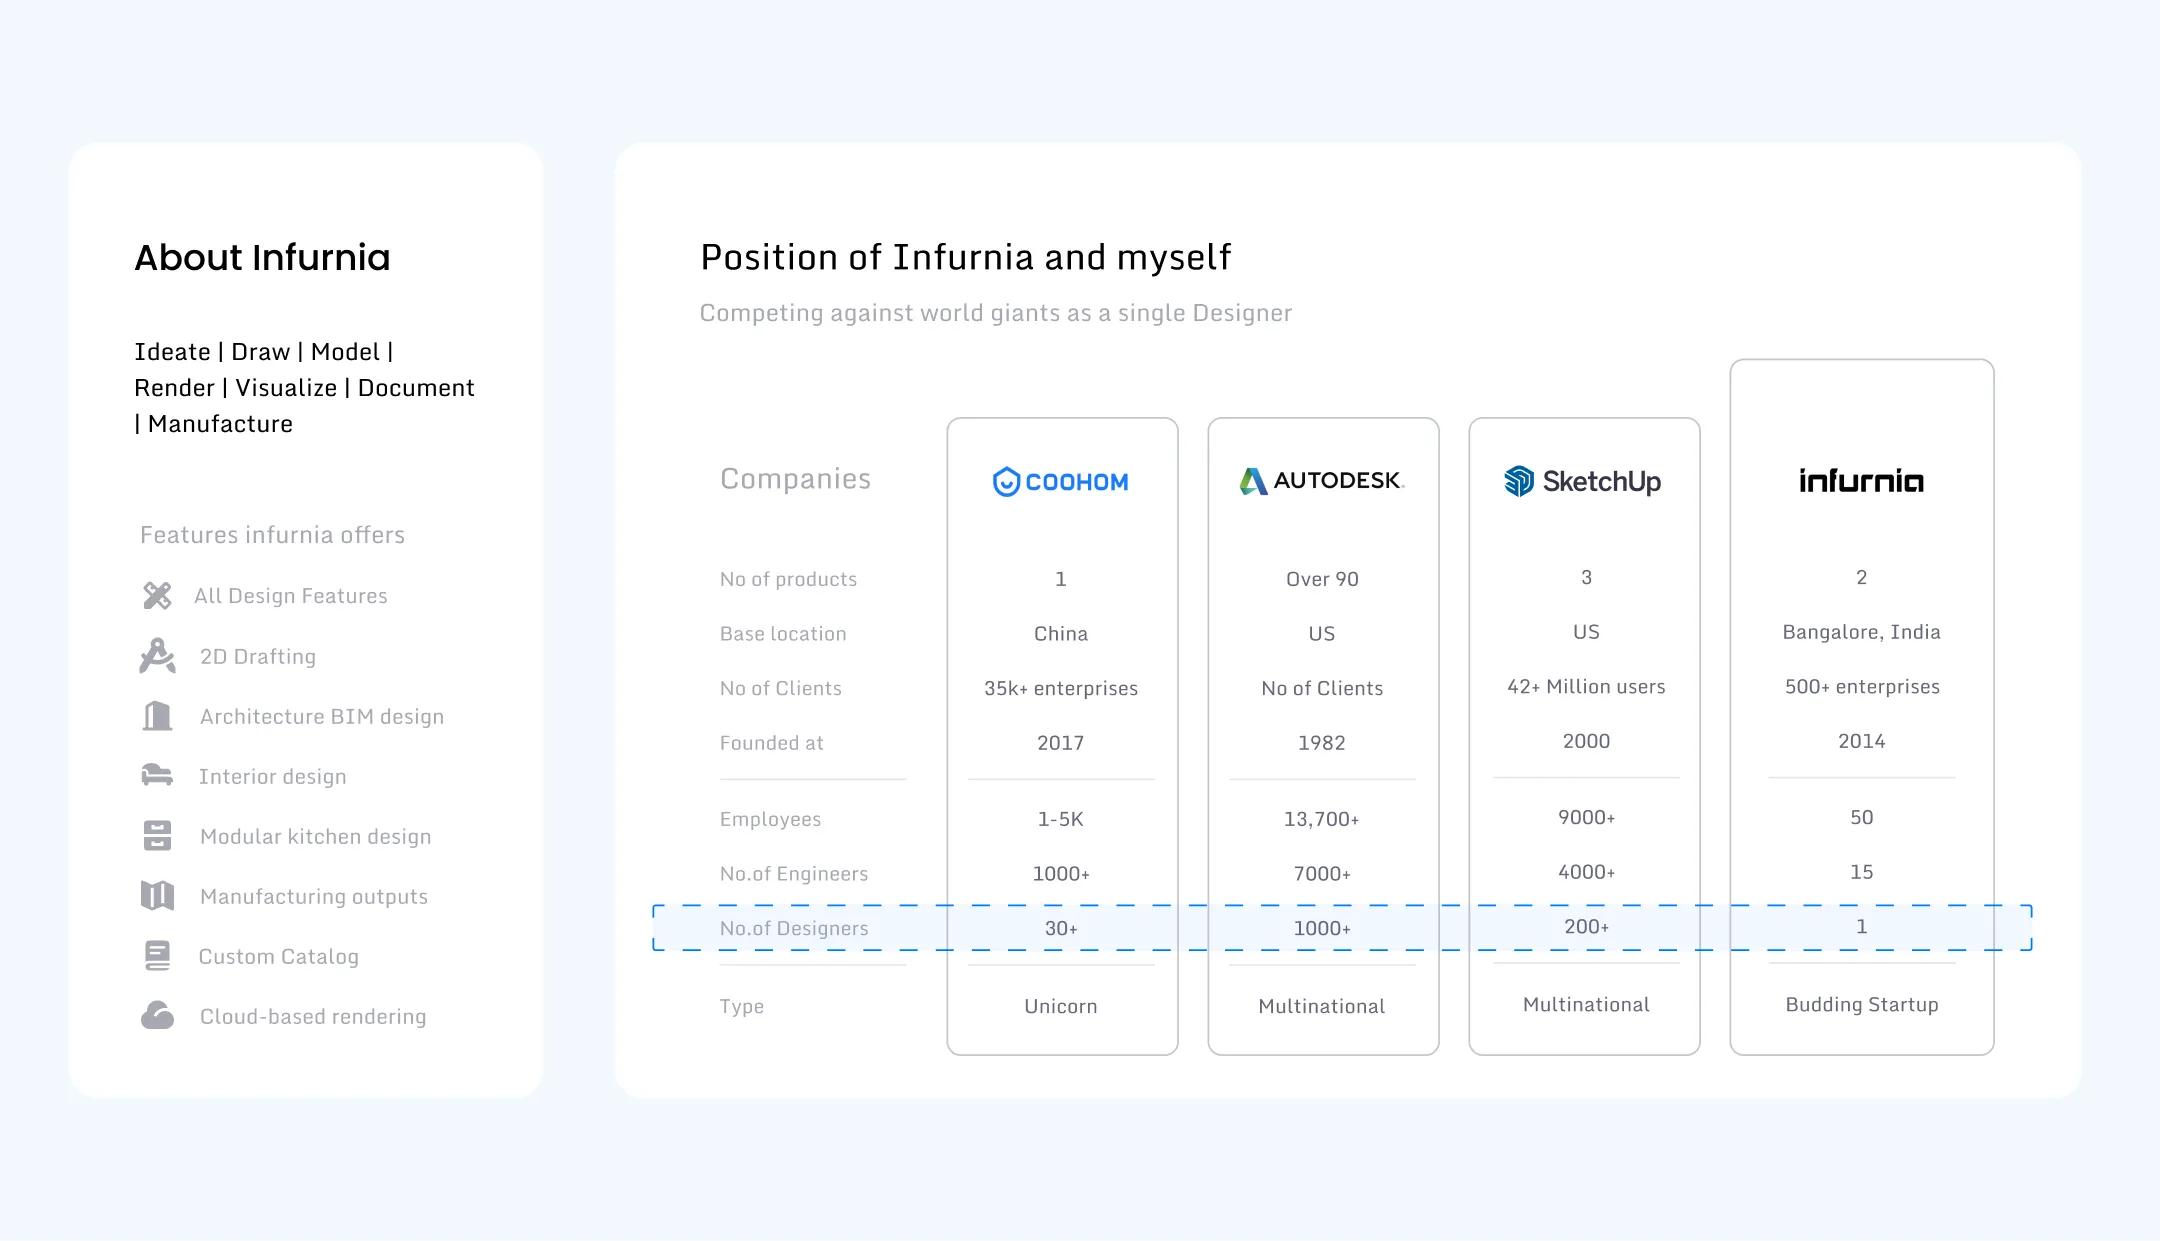Click the founded year '2014' cell
Image resolution: width=2160 pixels, height=1241 pixels.
pos(1862,741)
